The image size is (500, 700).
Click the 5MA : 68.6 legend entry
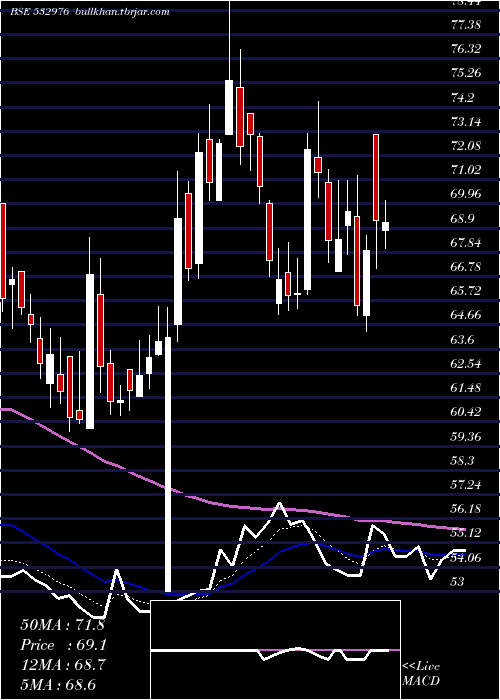[x=58, y=684]
